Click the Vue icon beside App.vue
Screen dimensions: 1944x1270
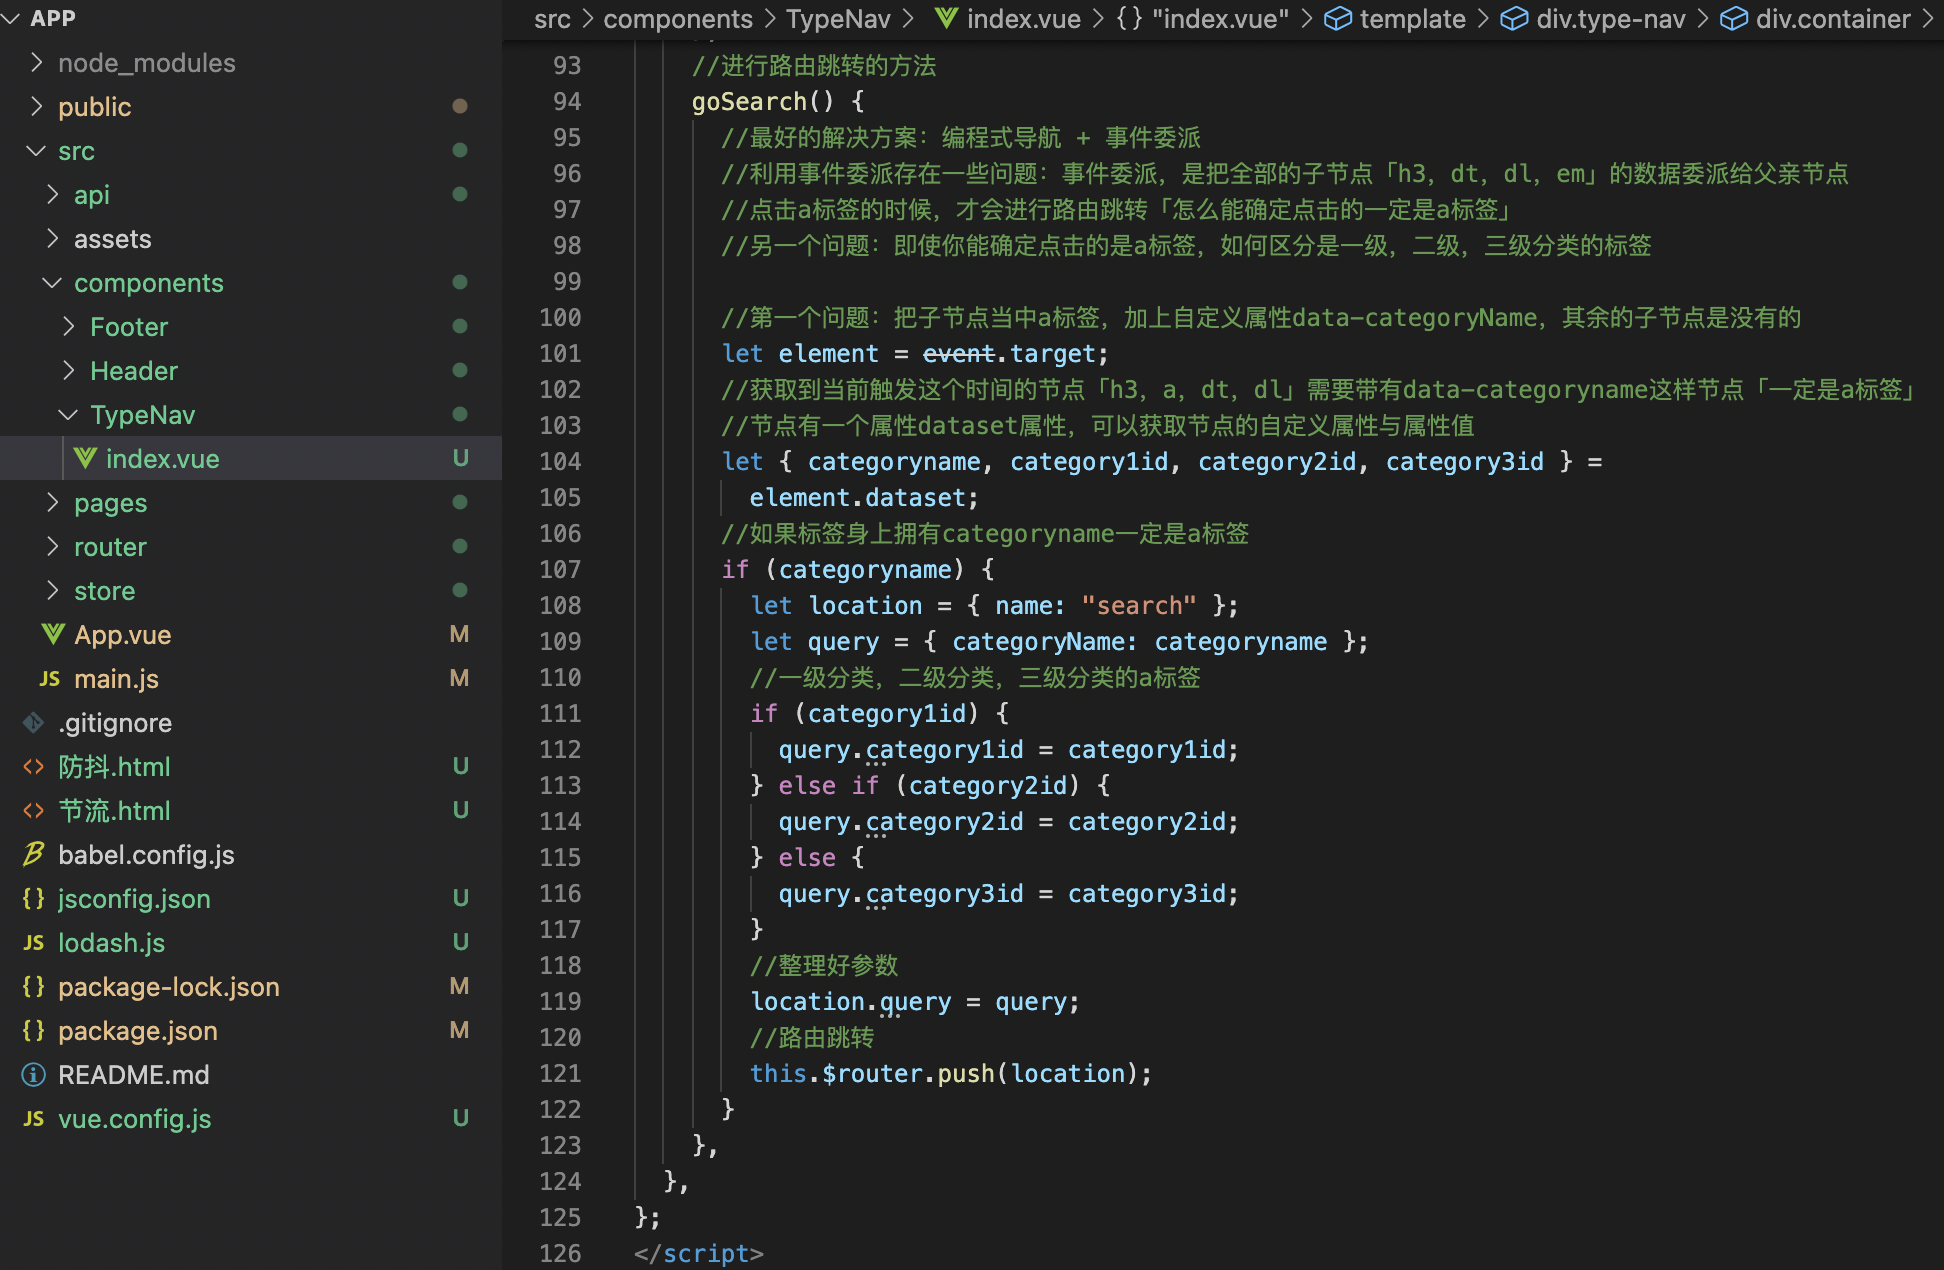(53, 634)
